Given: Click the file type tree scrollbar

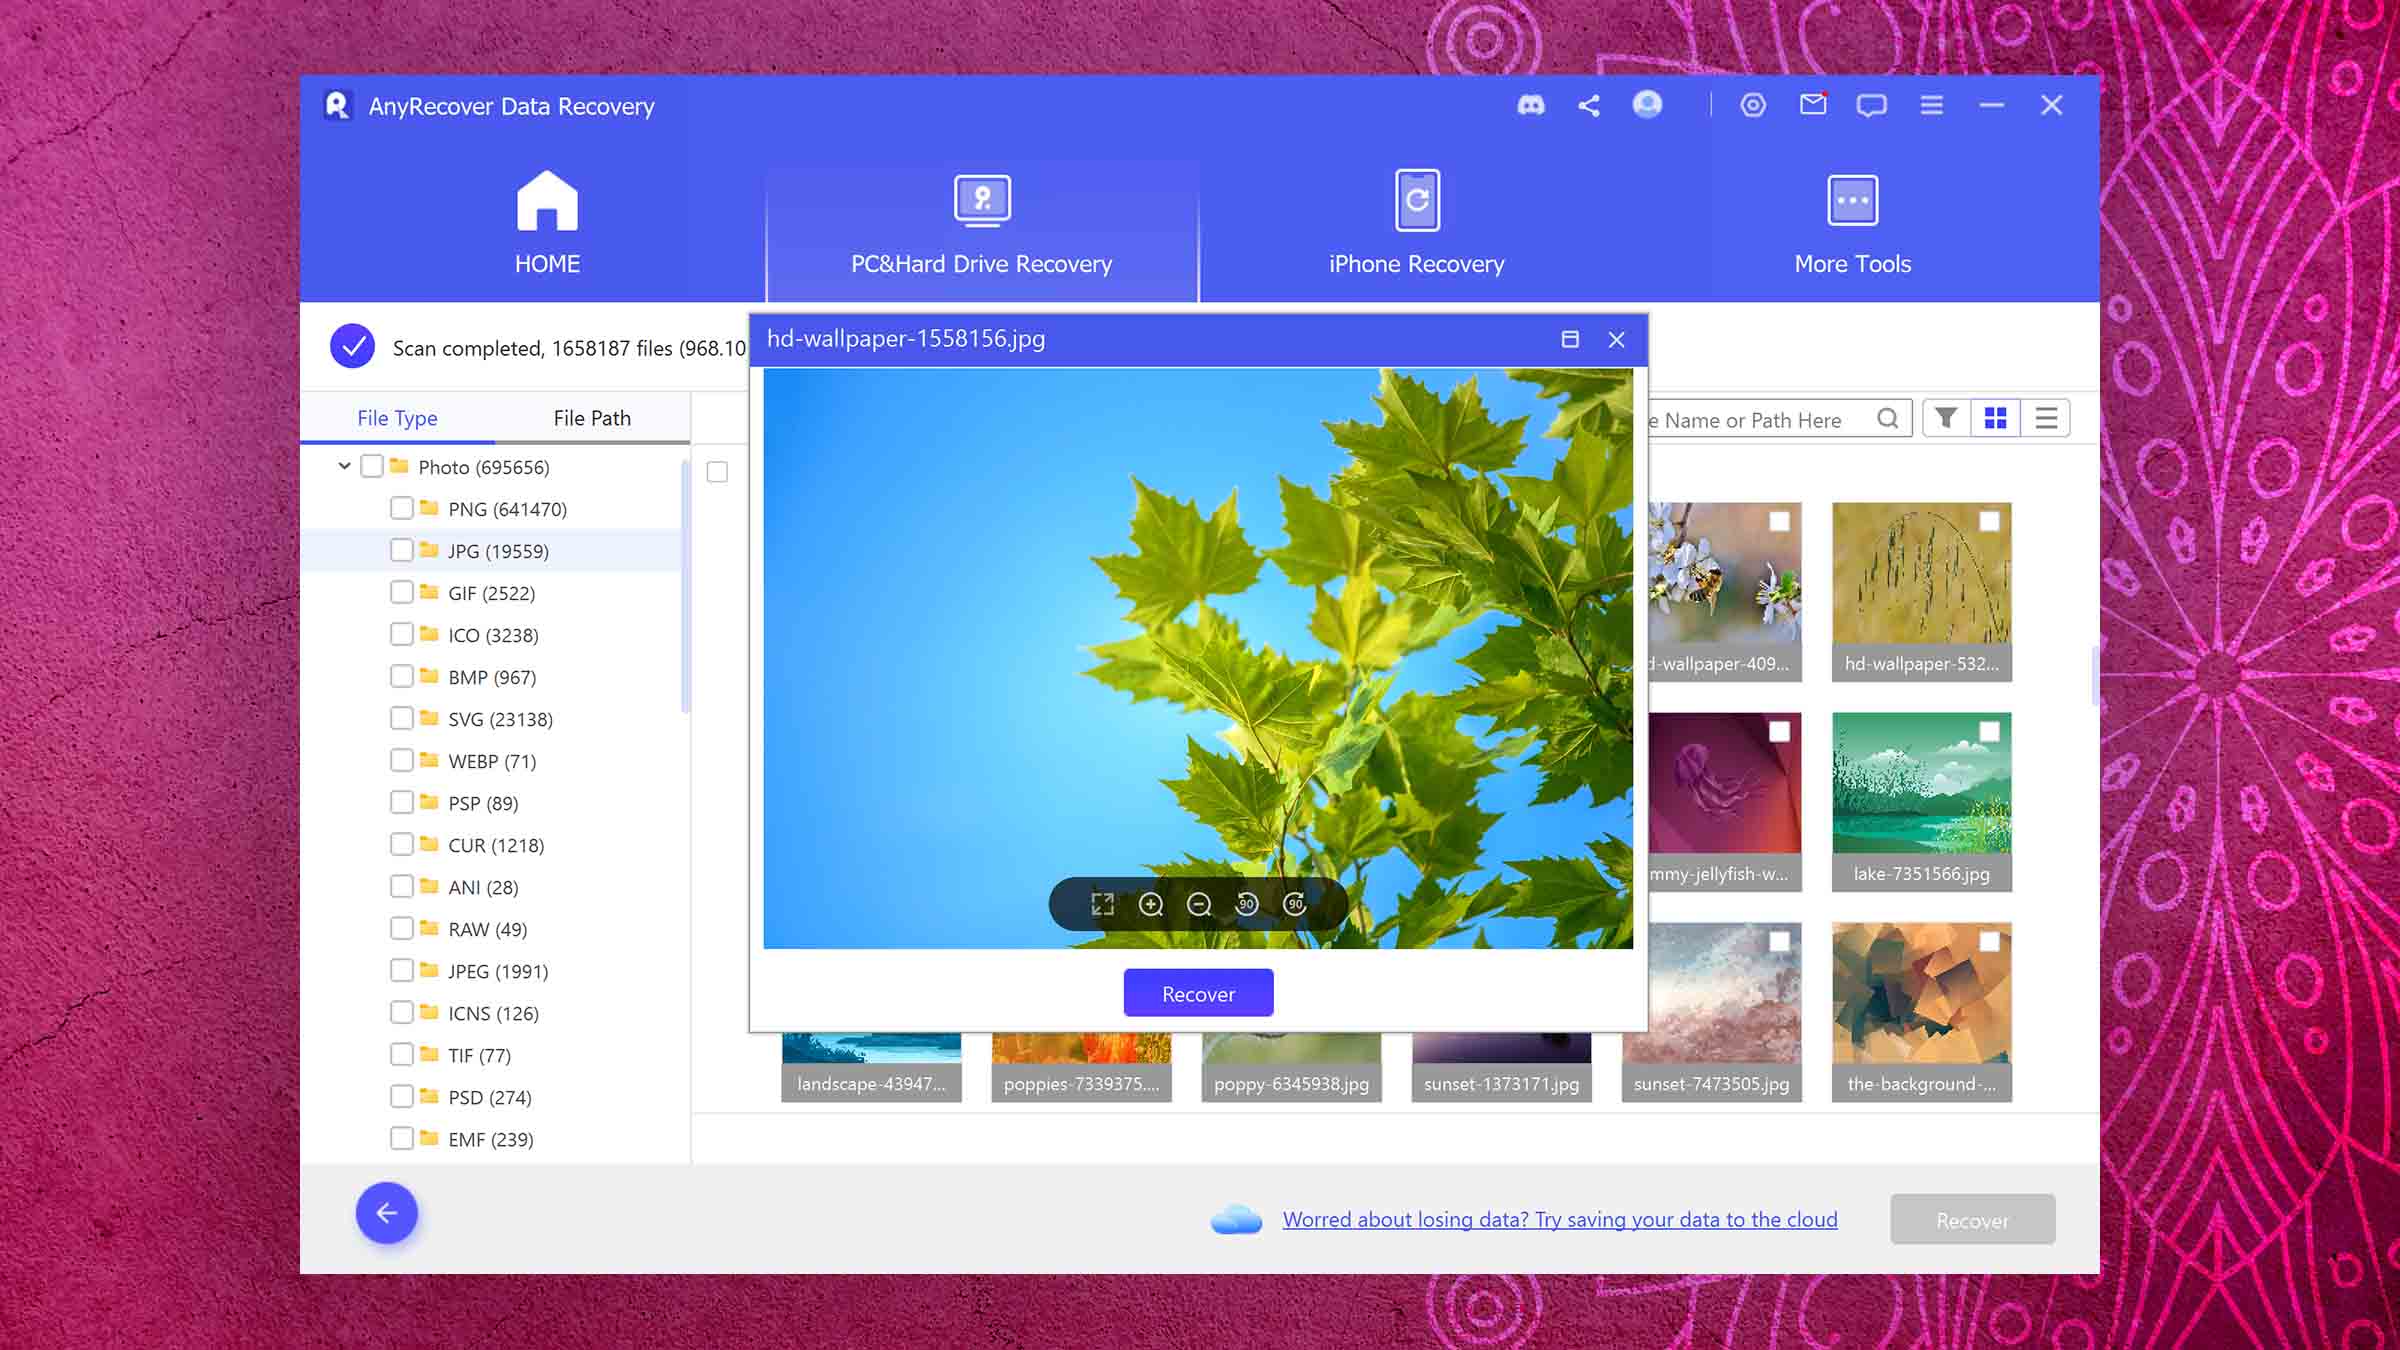Looking at the screenshot, I should (x=685, y=586).
